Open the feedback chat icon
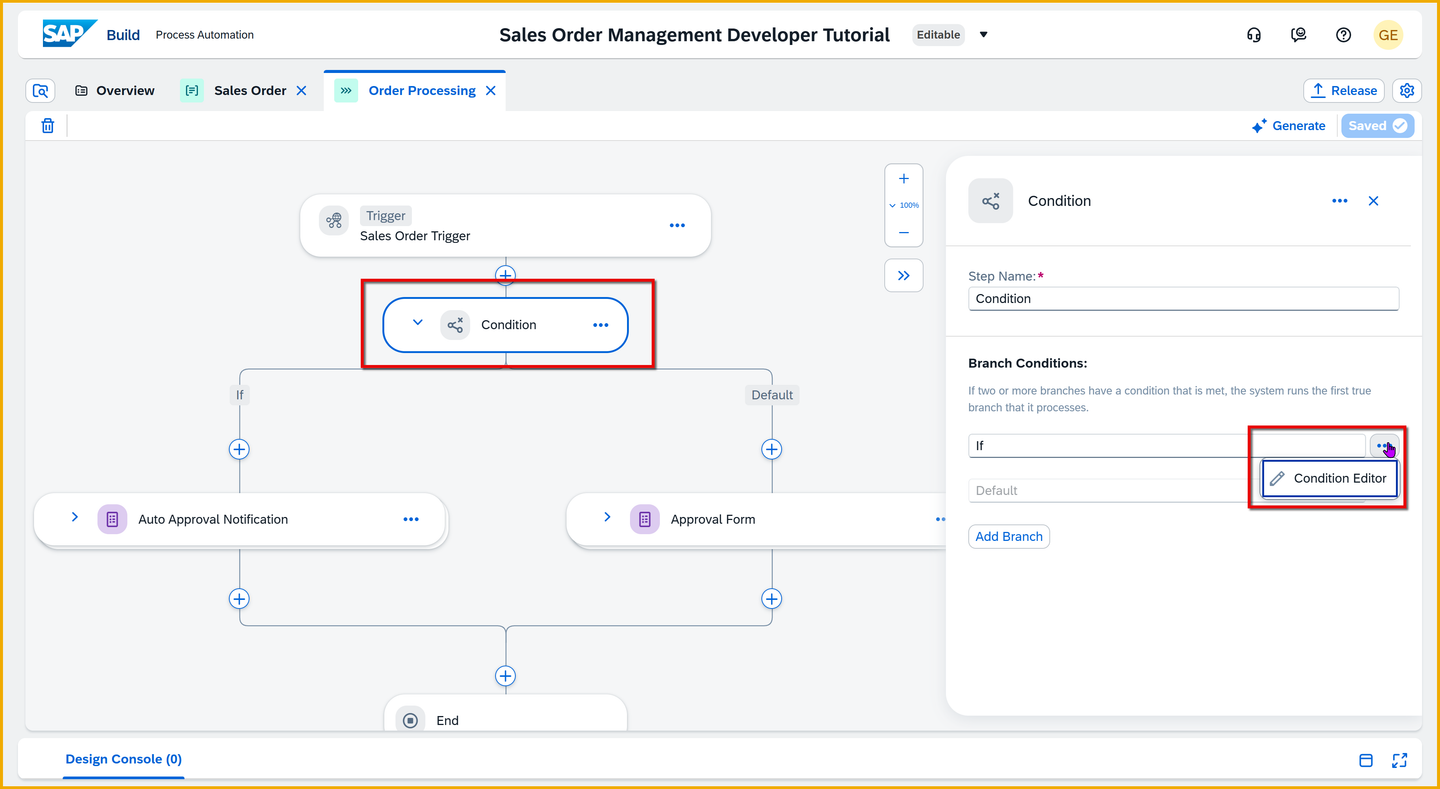Image resolution: width=1440 pixels, height=789 pixels. pos(1299,35)
